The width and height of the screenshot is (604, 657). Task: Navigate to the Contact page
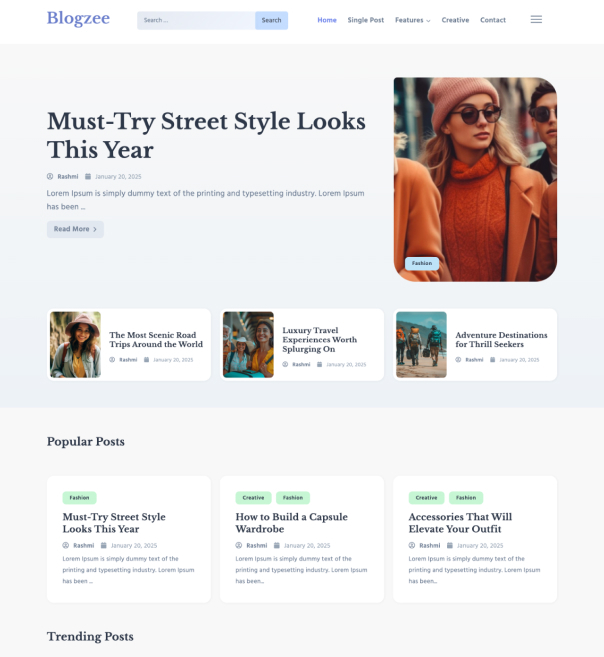[x=492, y=20]
